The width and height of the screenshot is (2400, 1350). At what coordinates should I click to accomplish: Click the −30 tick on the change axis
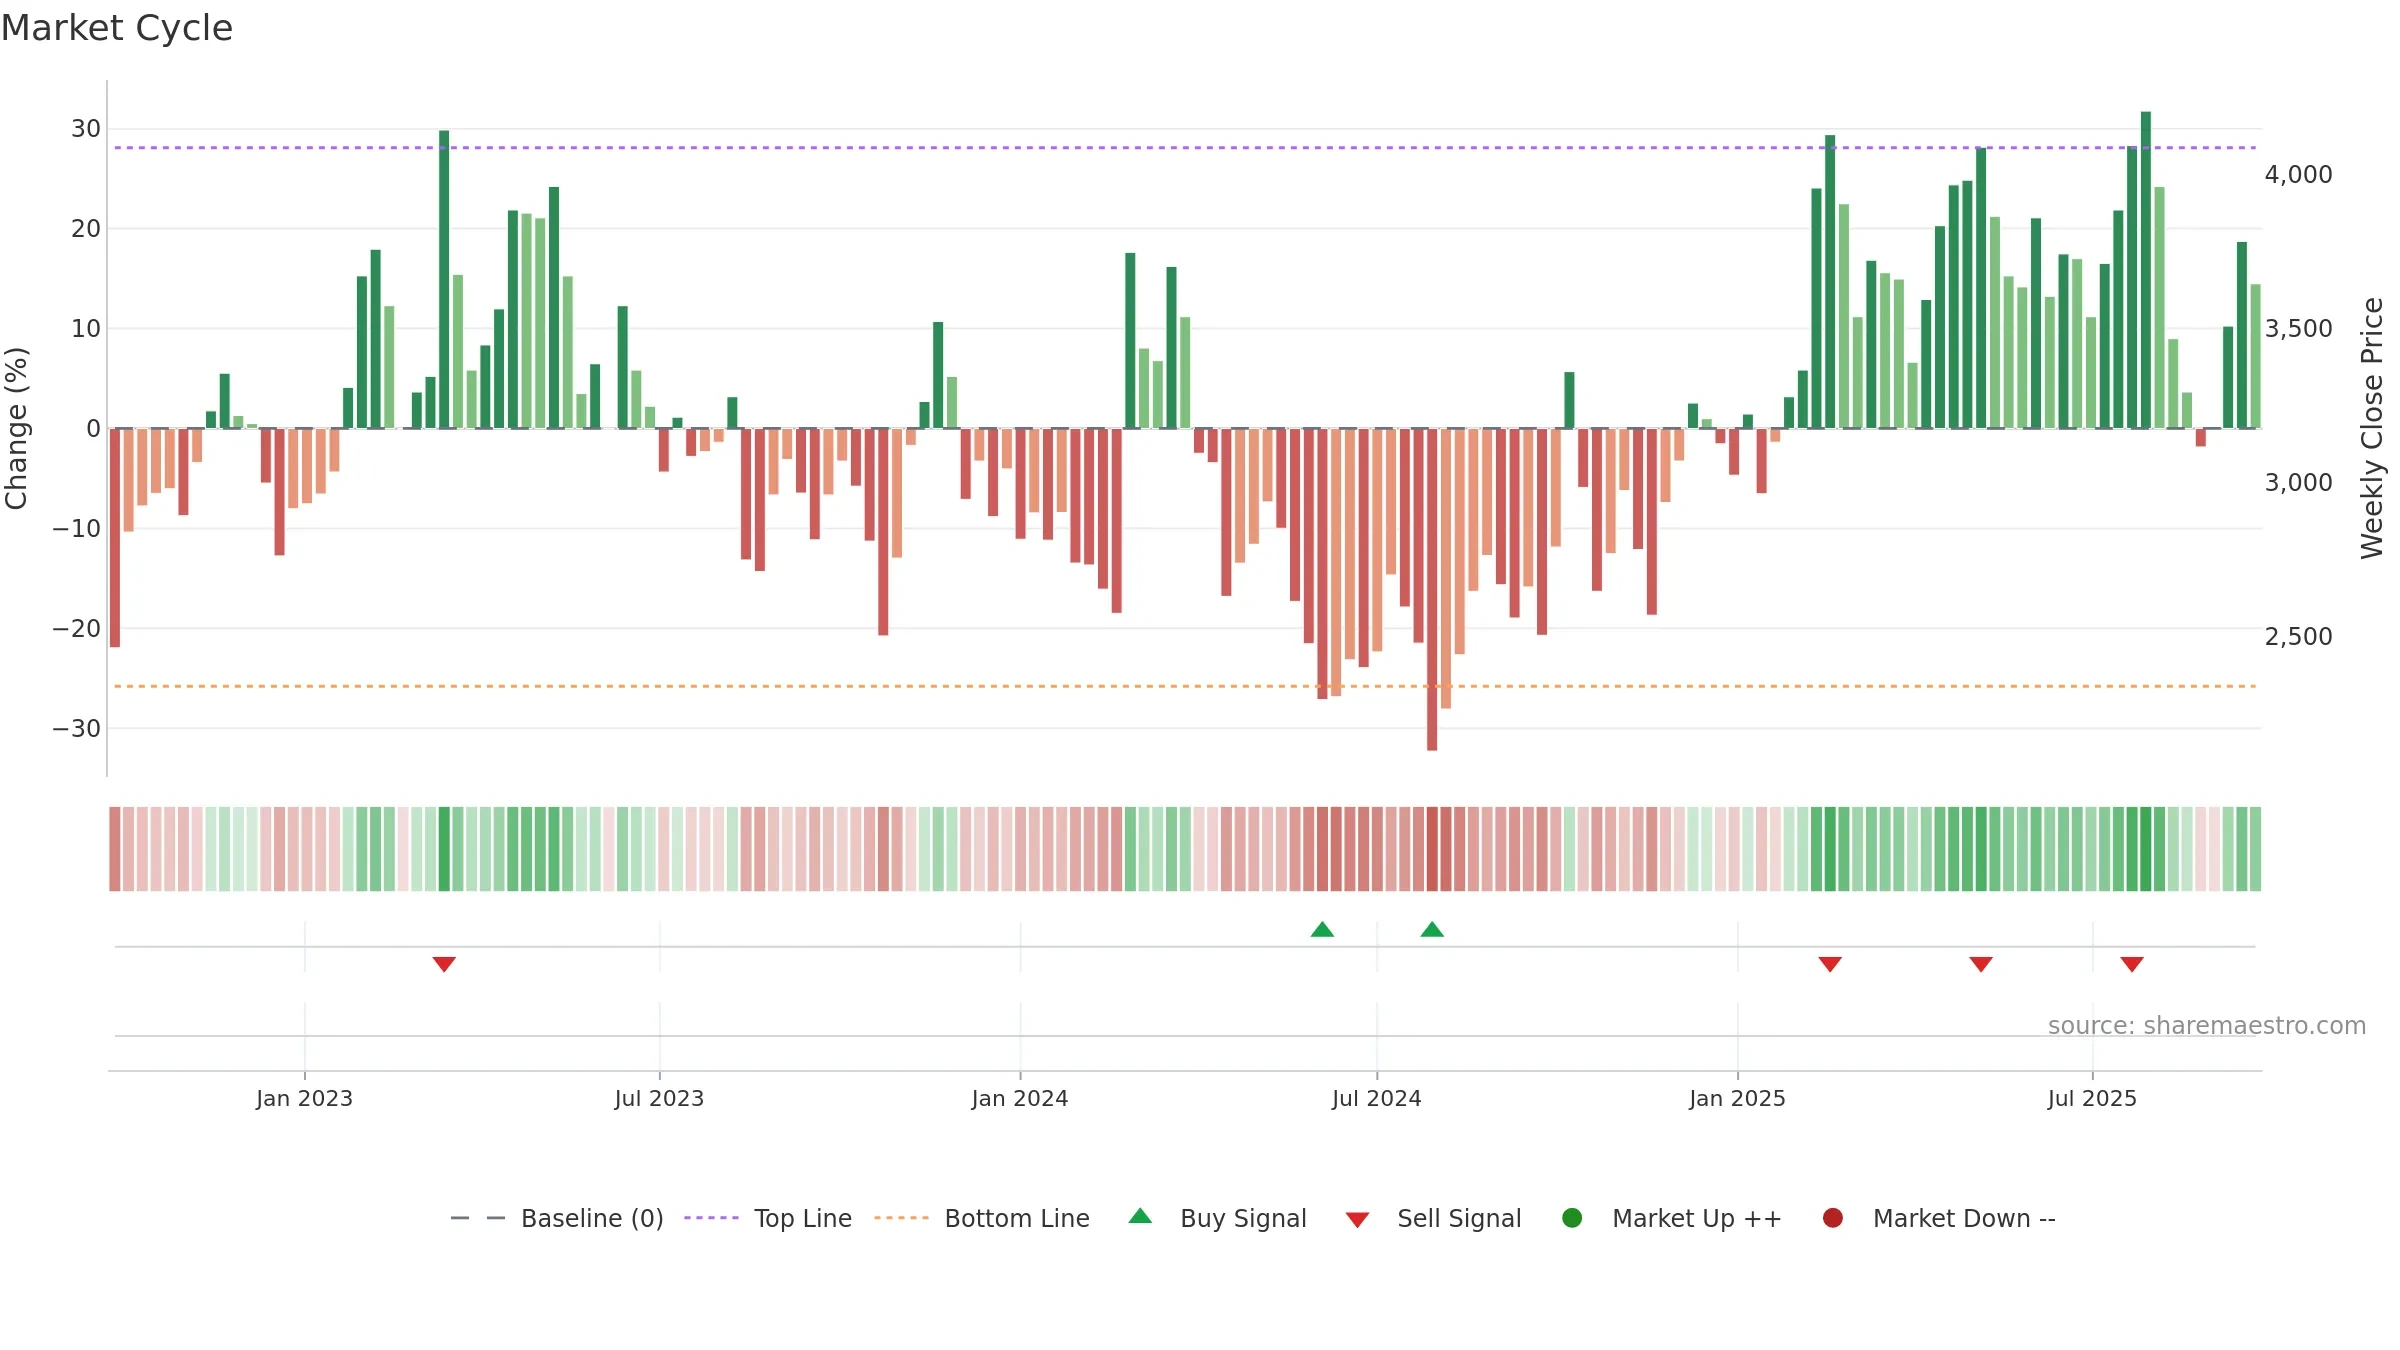[x=76, y=728]
